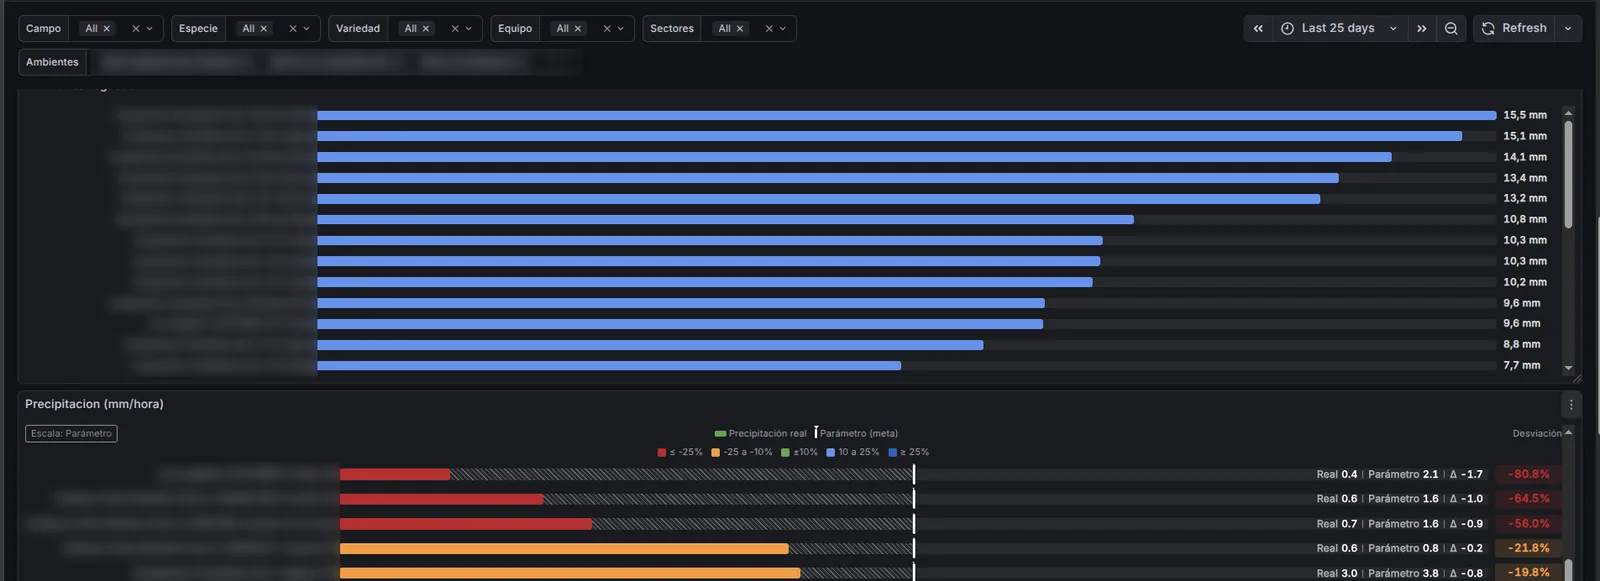1600x581 pixels.
Task: Sort by the Desviación column header
Action: 1537,434
